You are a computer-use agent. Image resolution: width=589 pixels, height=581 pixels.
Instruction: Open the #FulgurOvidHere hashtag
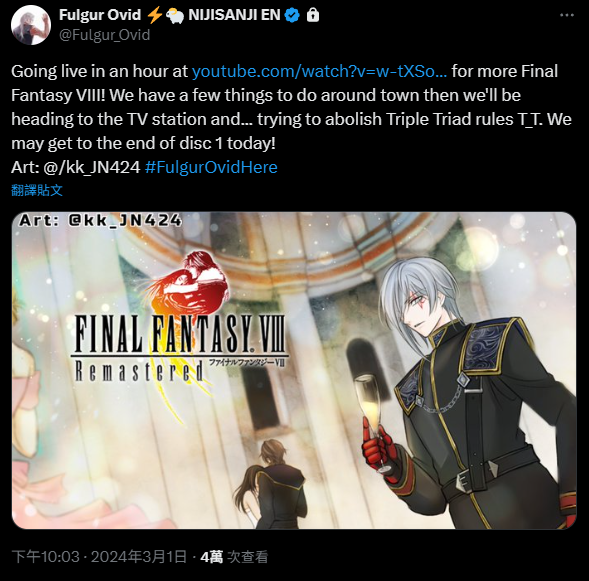coord(211,167)
